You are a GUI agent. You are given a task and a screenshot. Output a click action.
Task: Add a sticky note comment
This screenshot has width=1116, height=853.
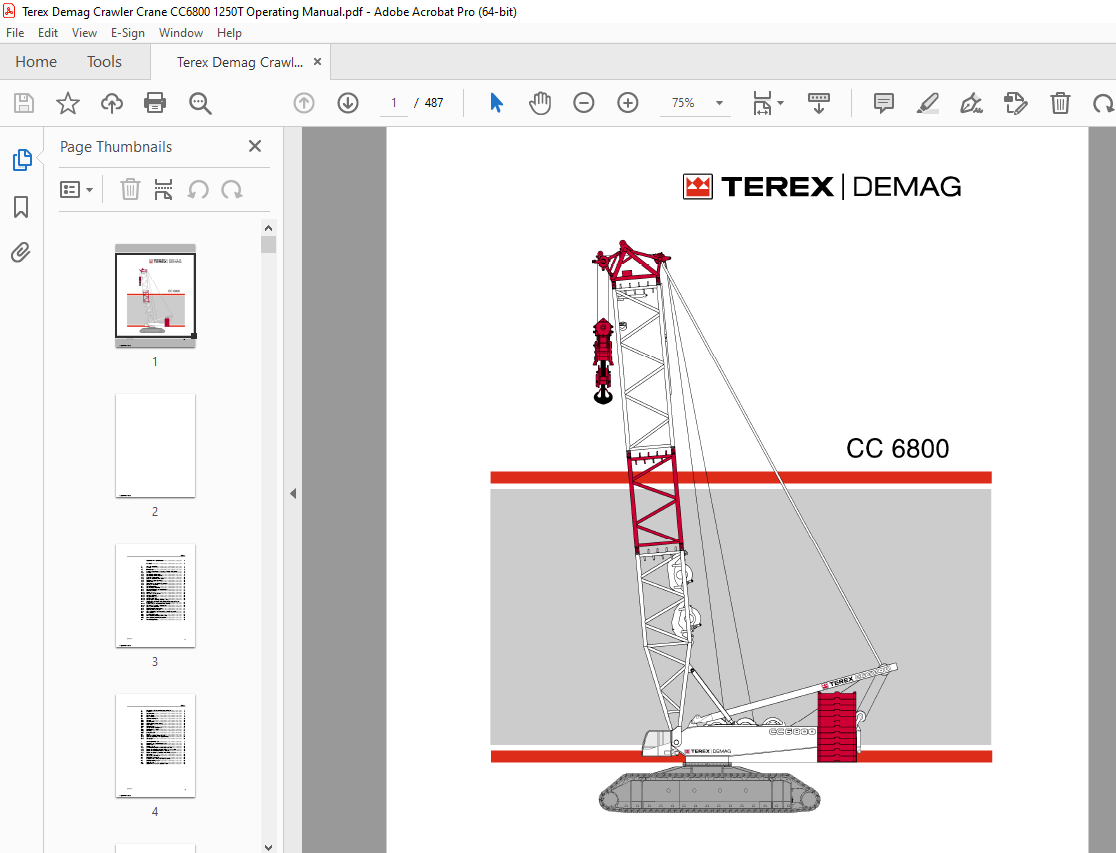[x=883, y=103]
